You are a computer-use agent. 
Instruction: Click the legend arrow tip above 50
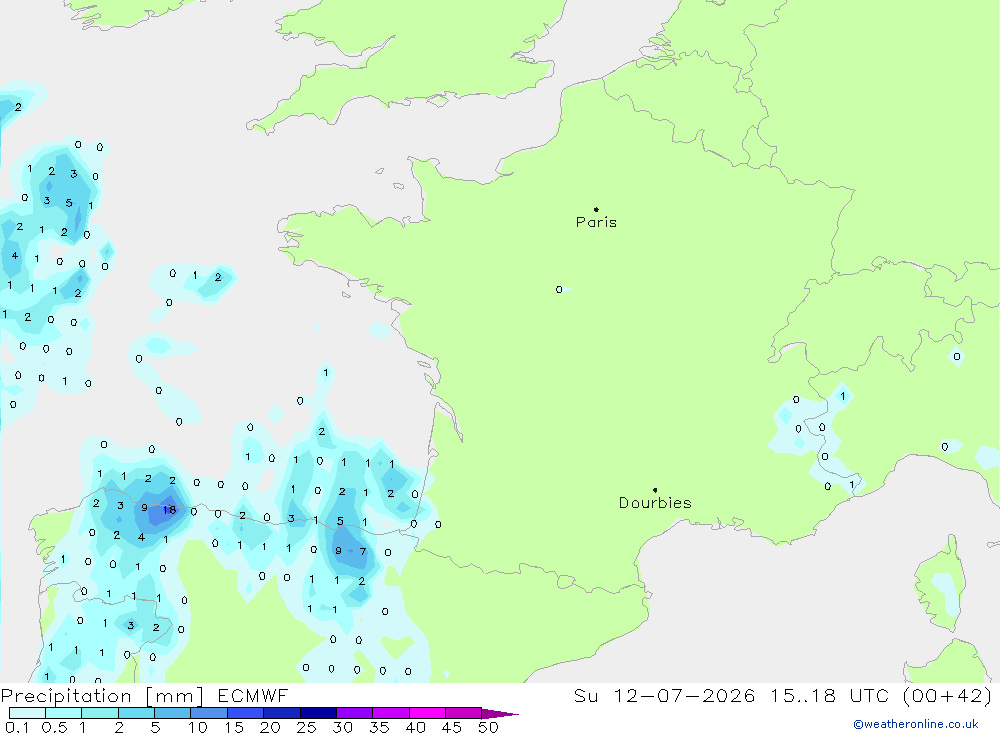point(501,714)
